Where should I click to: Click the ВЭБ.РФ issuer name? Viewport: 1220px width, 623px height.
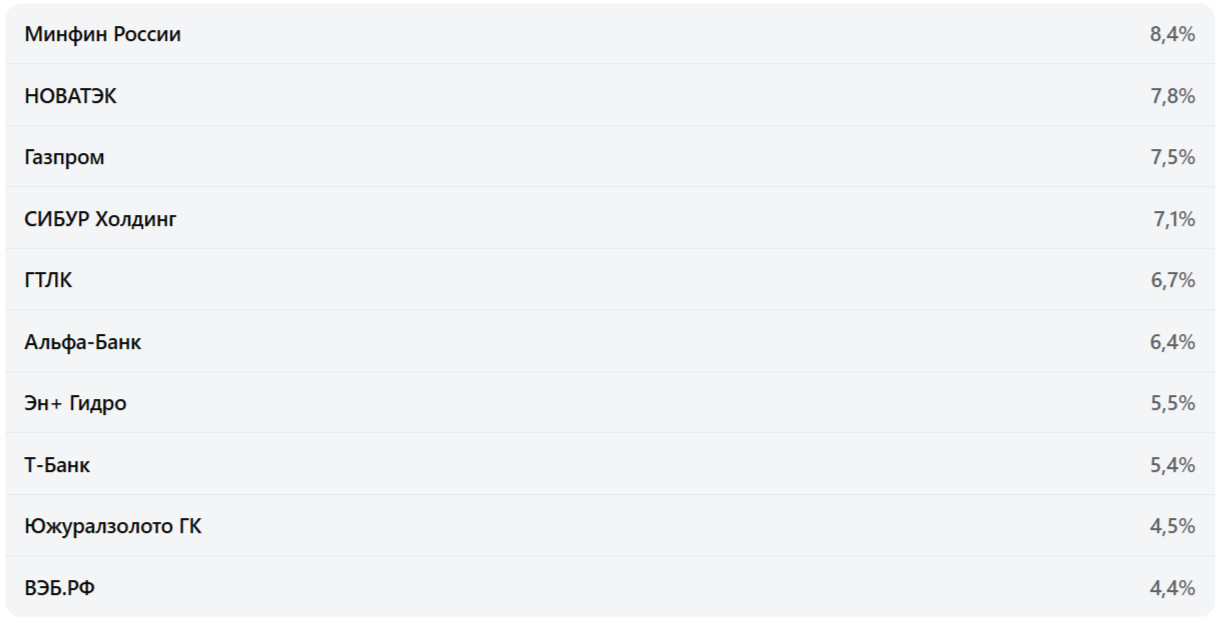[60, 588]
